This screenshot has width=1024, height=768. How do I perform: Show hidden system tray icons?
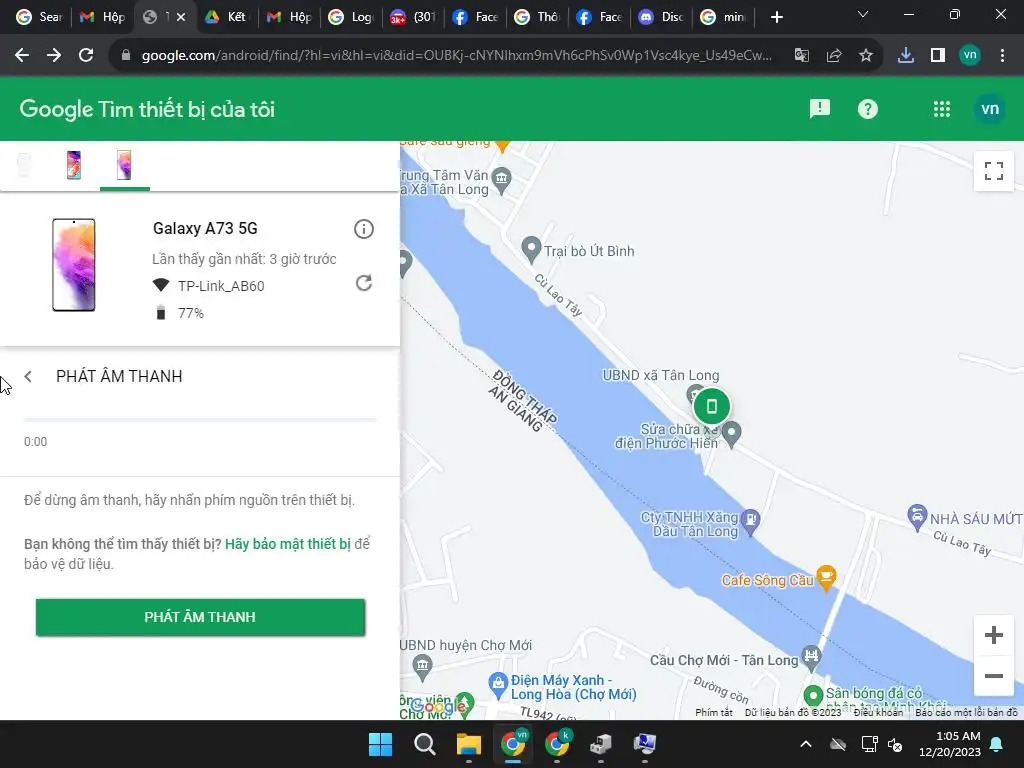806,744
